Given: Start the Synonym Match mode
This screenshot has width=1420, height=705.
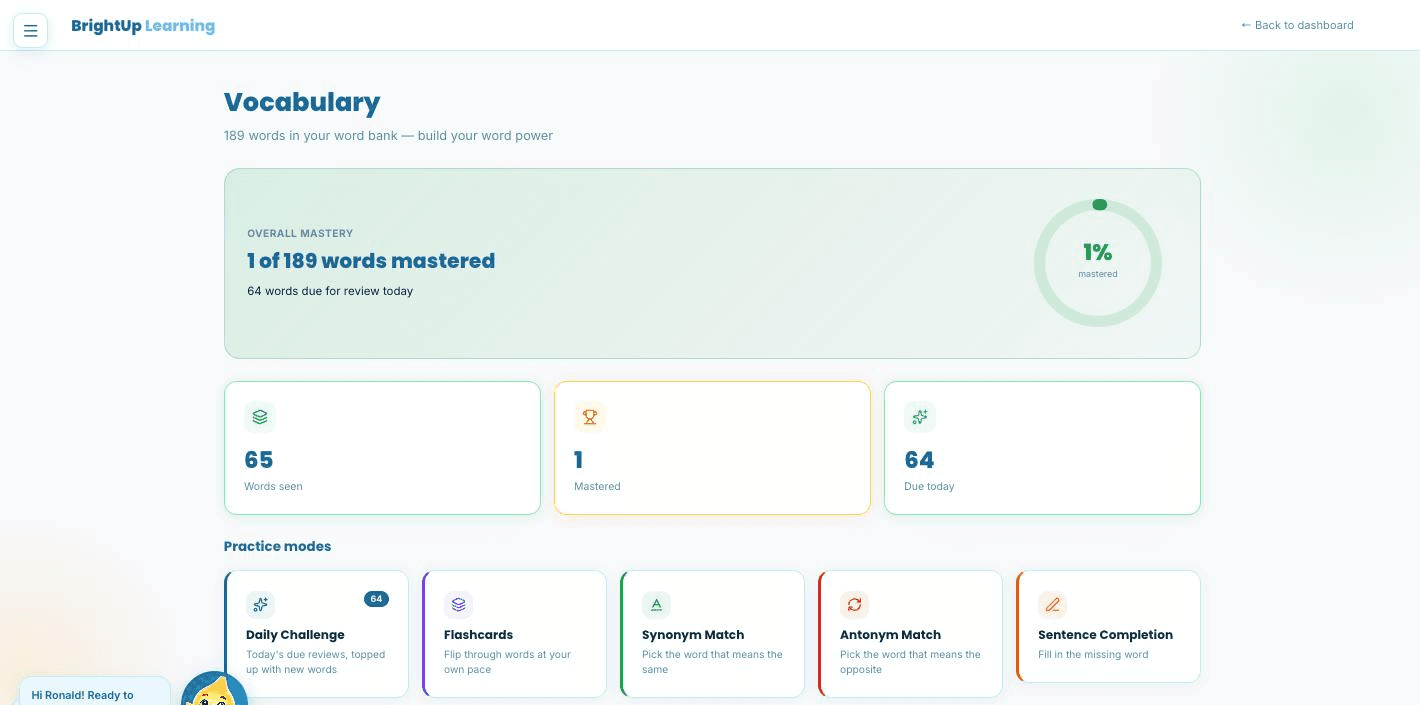Looking at the screenshot, I should [712, 634].
